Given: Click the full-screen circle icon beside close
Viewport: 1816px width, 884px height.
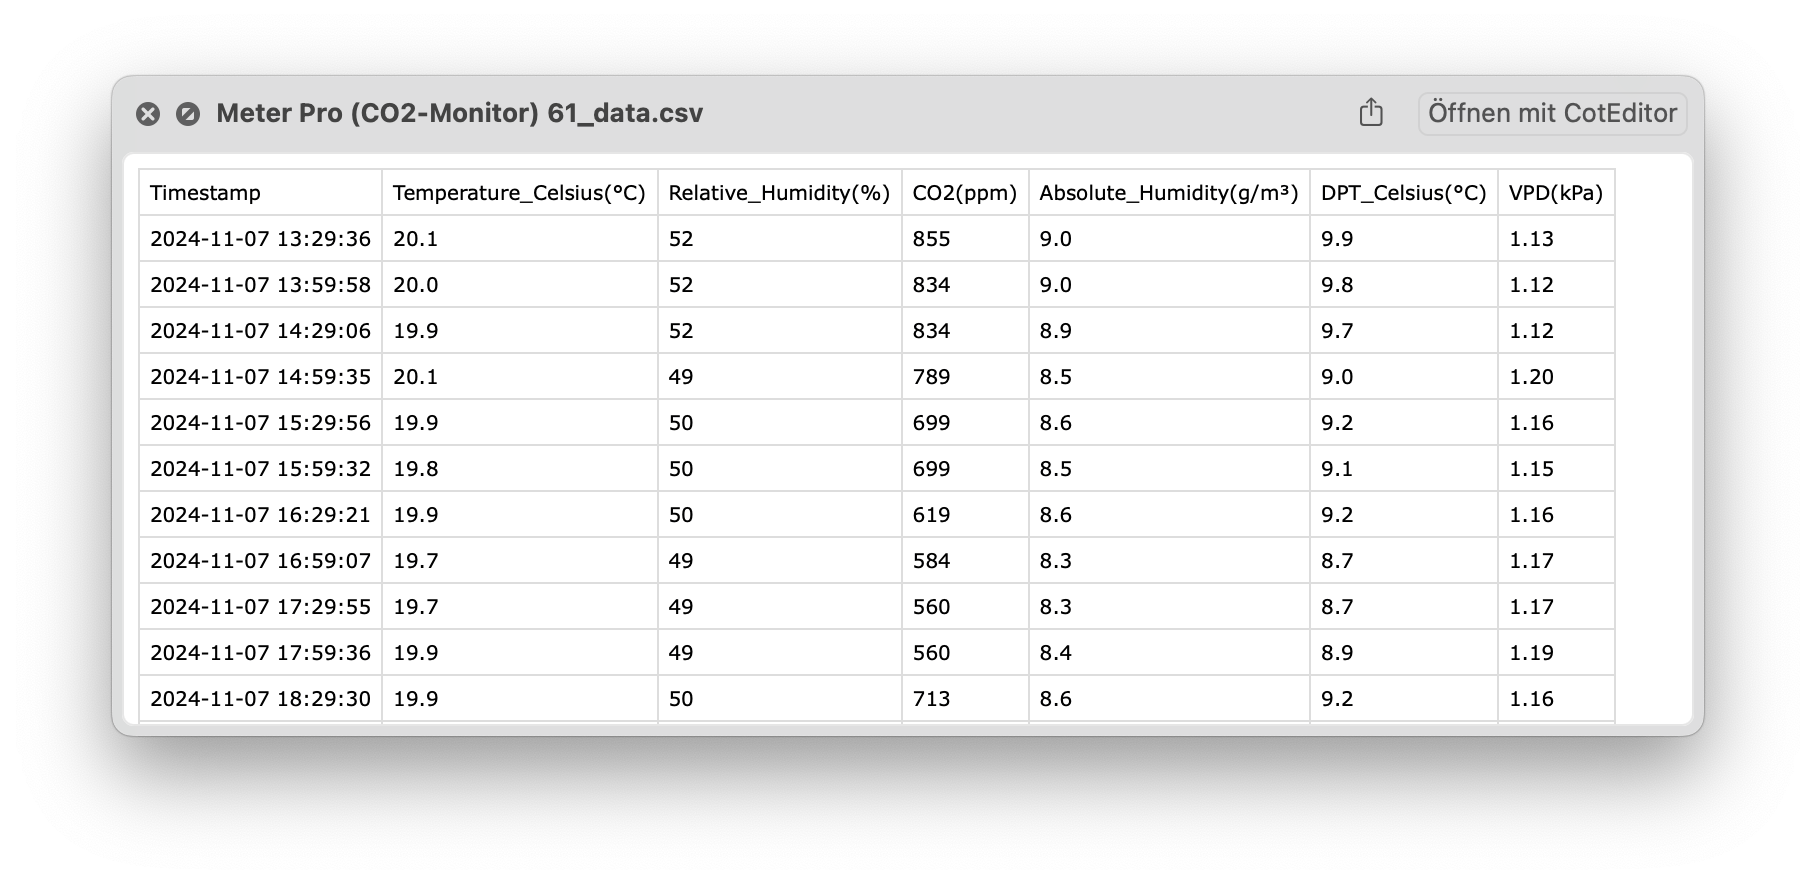Looking at the screenshot, I should pyautogui.click(x=188, y=114).
